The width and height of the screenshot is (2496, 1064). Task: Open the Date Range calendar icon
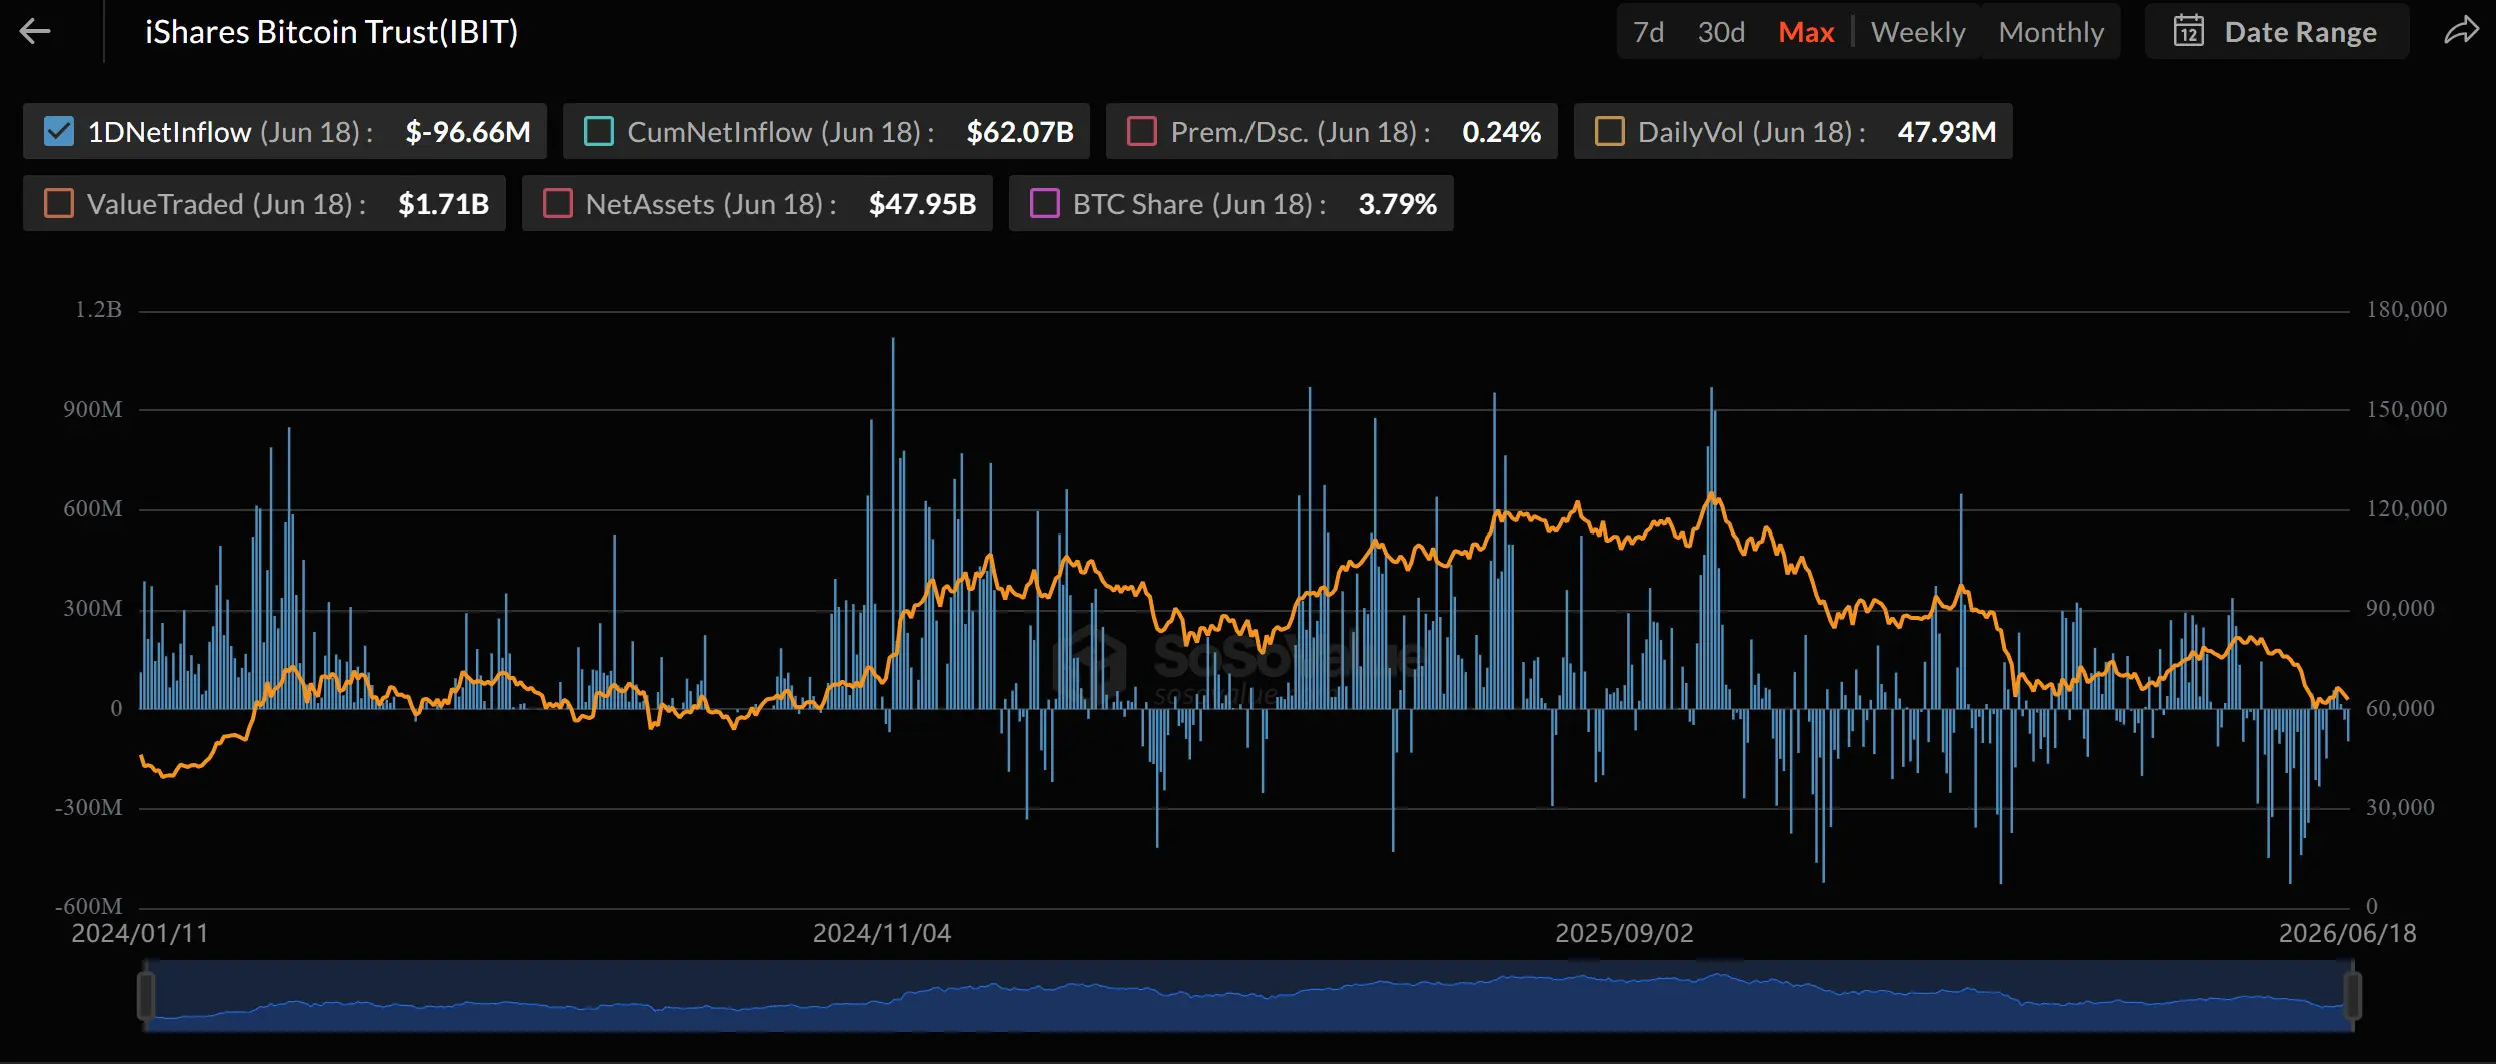click(x=2188, y=31)
